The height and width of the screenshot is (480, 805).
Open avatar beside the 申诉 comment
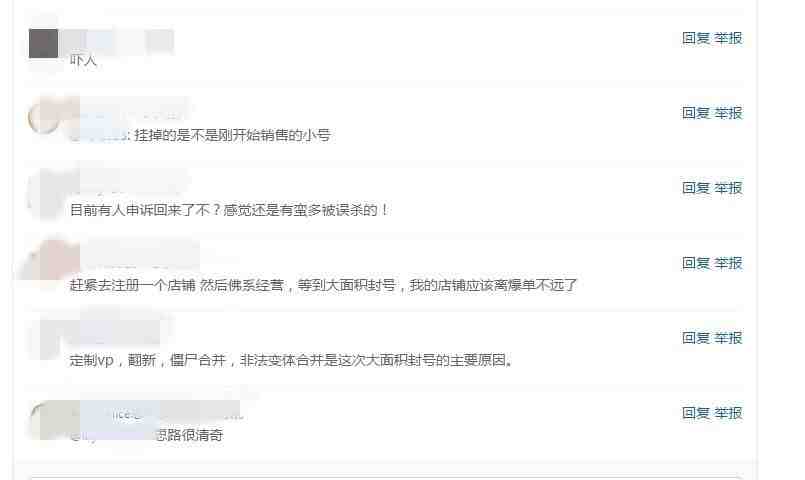click(x=44, y=193)
